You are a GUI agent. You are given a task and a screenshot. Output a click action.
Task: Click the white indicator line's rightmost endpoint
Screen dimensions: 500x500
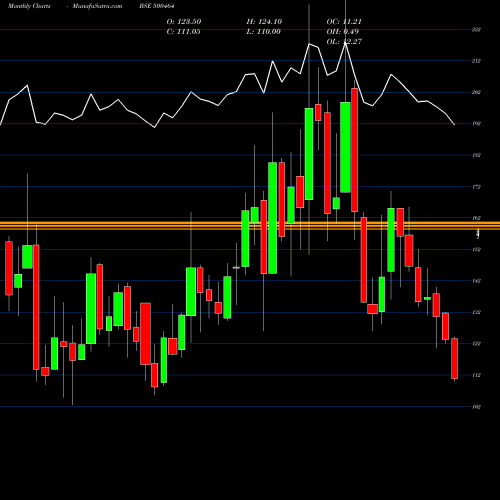click(454, 125)
